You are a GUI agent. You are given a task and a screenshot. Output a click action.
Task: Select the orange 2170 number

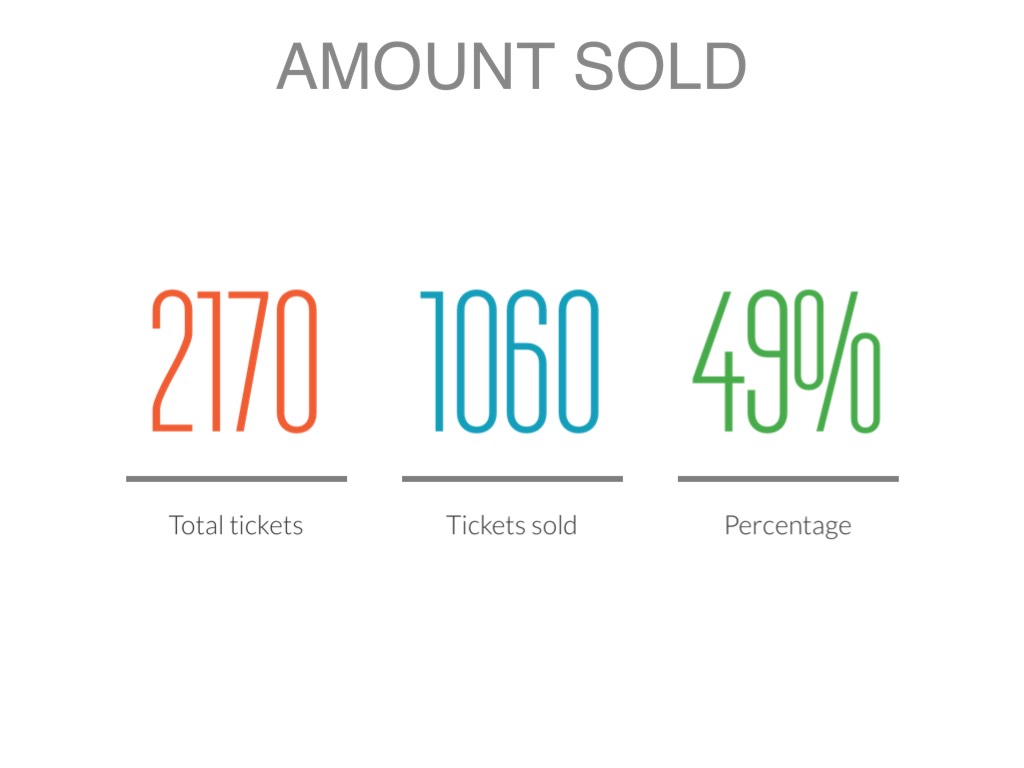(235, 361)
